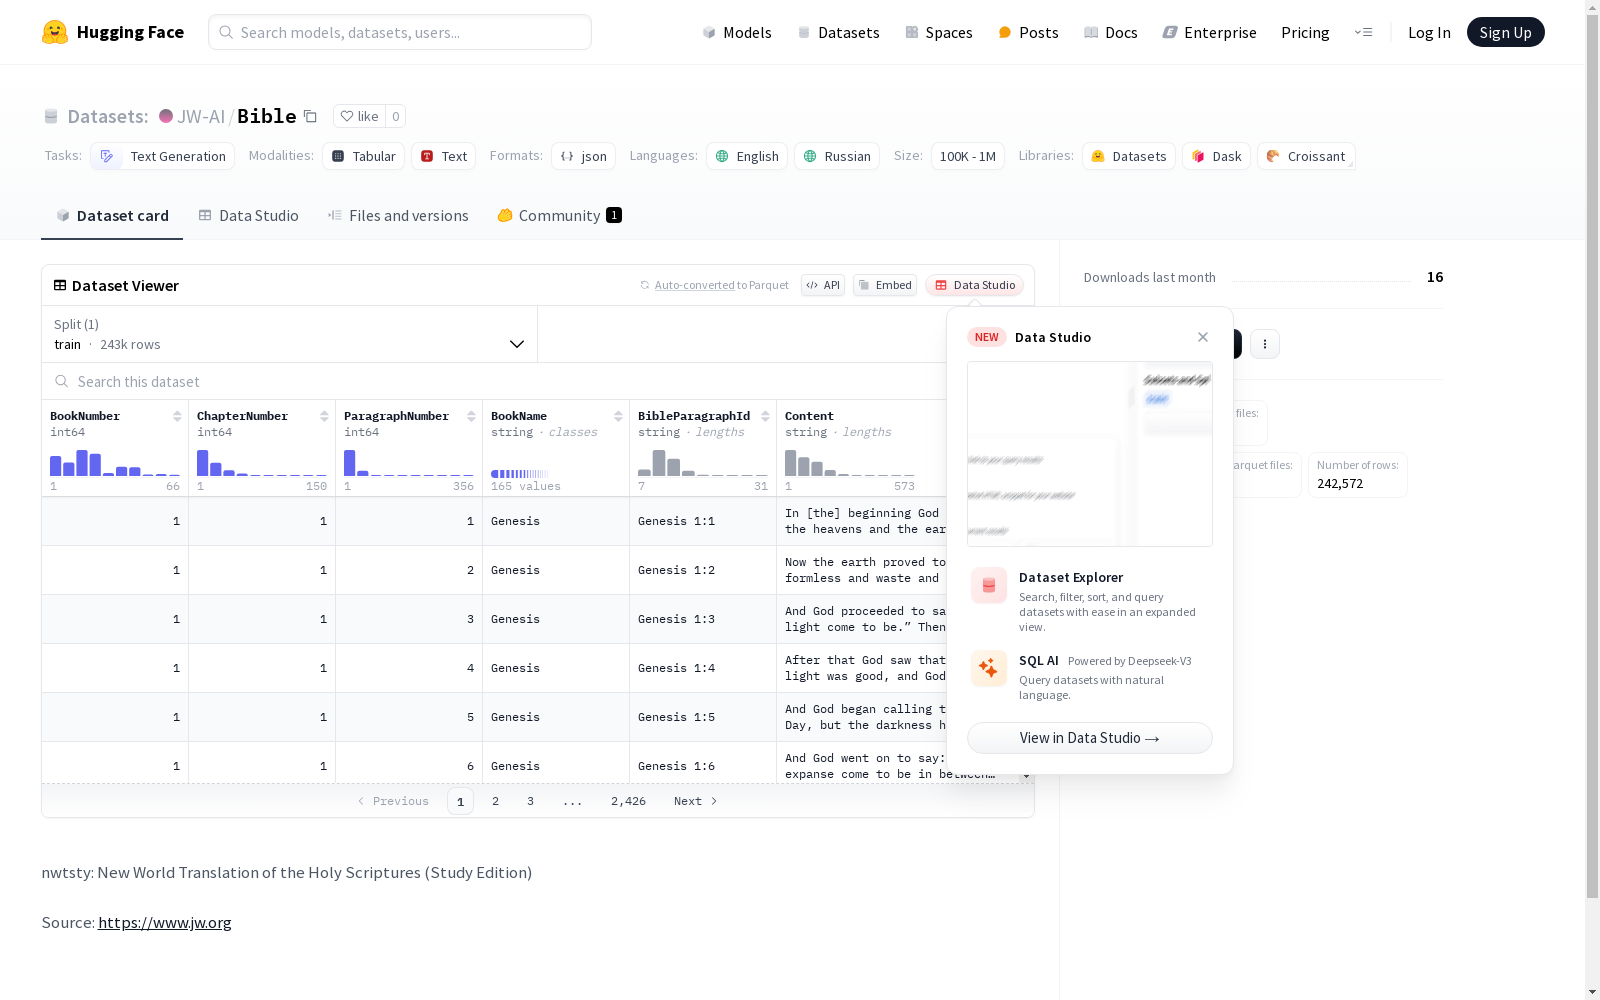
Task: Go to page 3 of the dataset
Action: (530, 801)
